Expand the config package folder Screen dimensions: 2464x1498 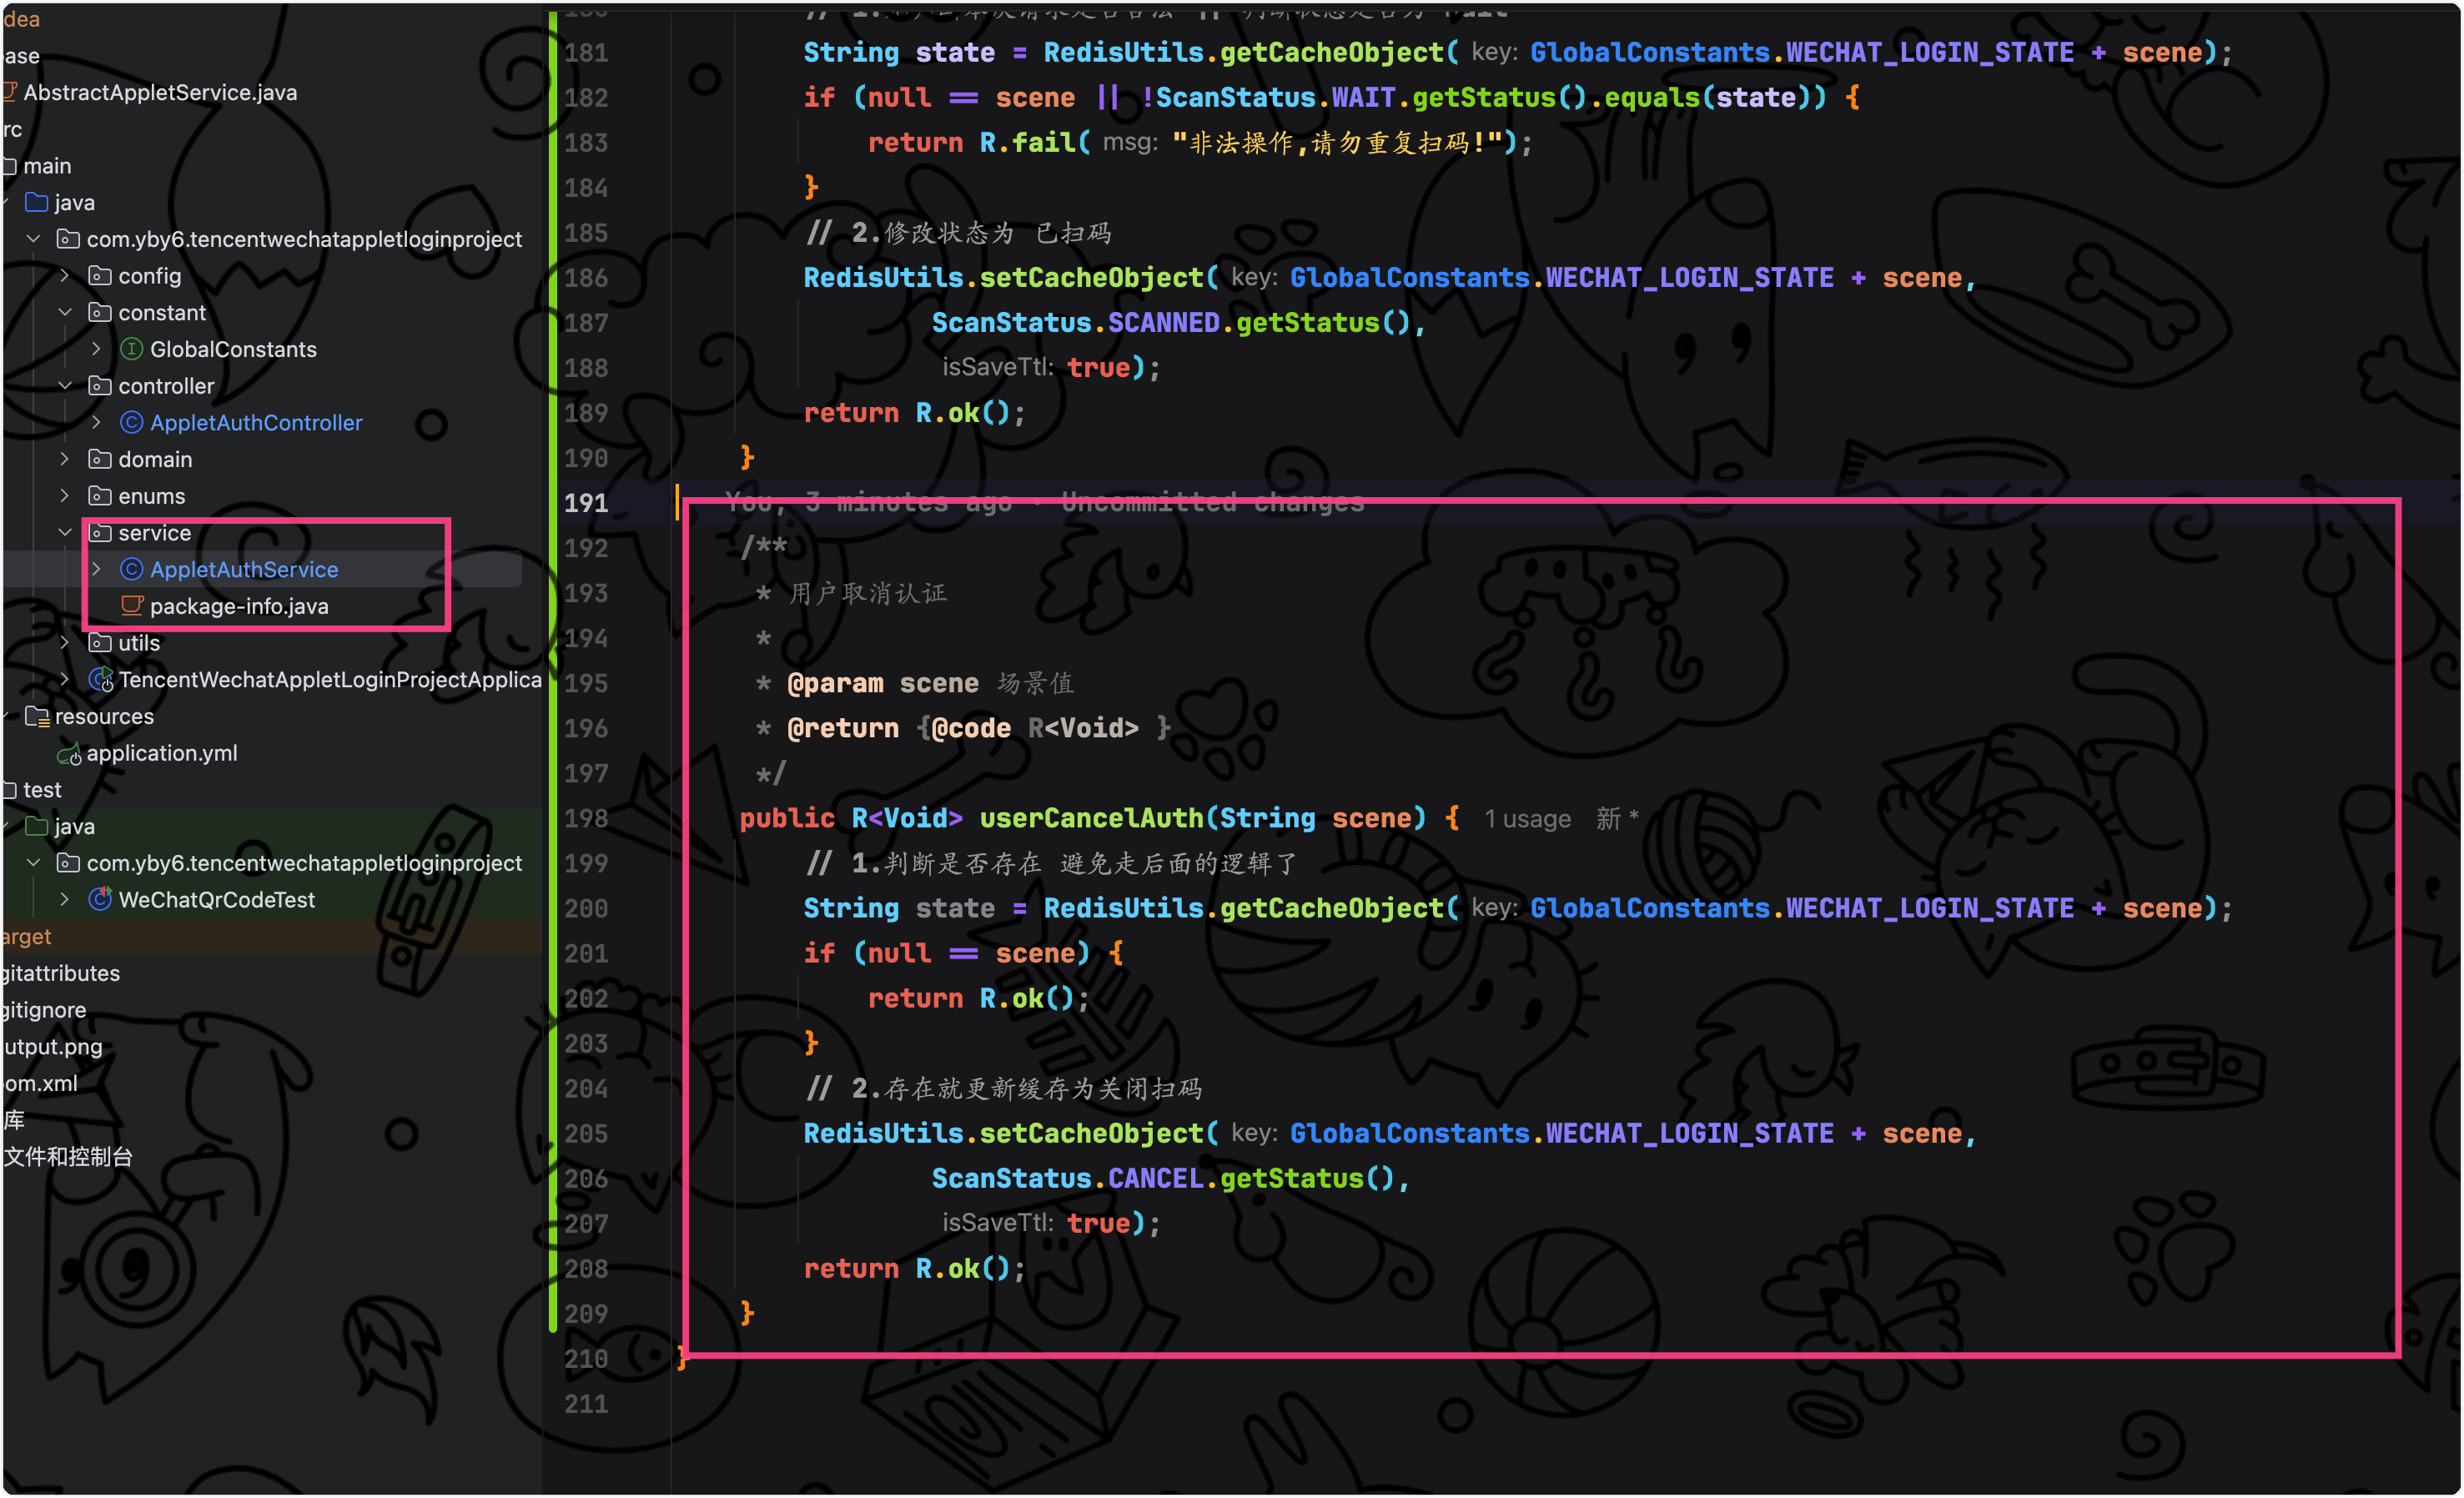(x=65, y=275)
